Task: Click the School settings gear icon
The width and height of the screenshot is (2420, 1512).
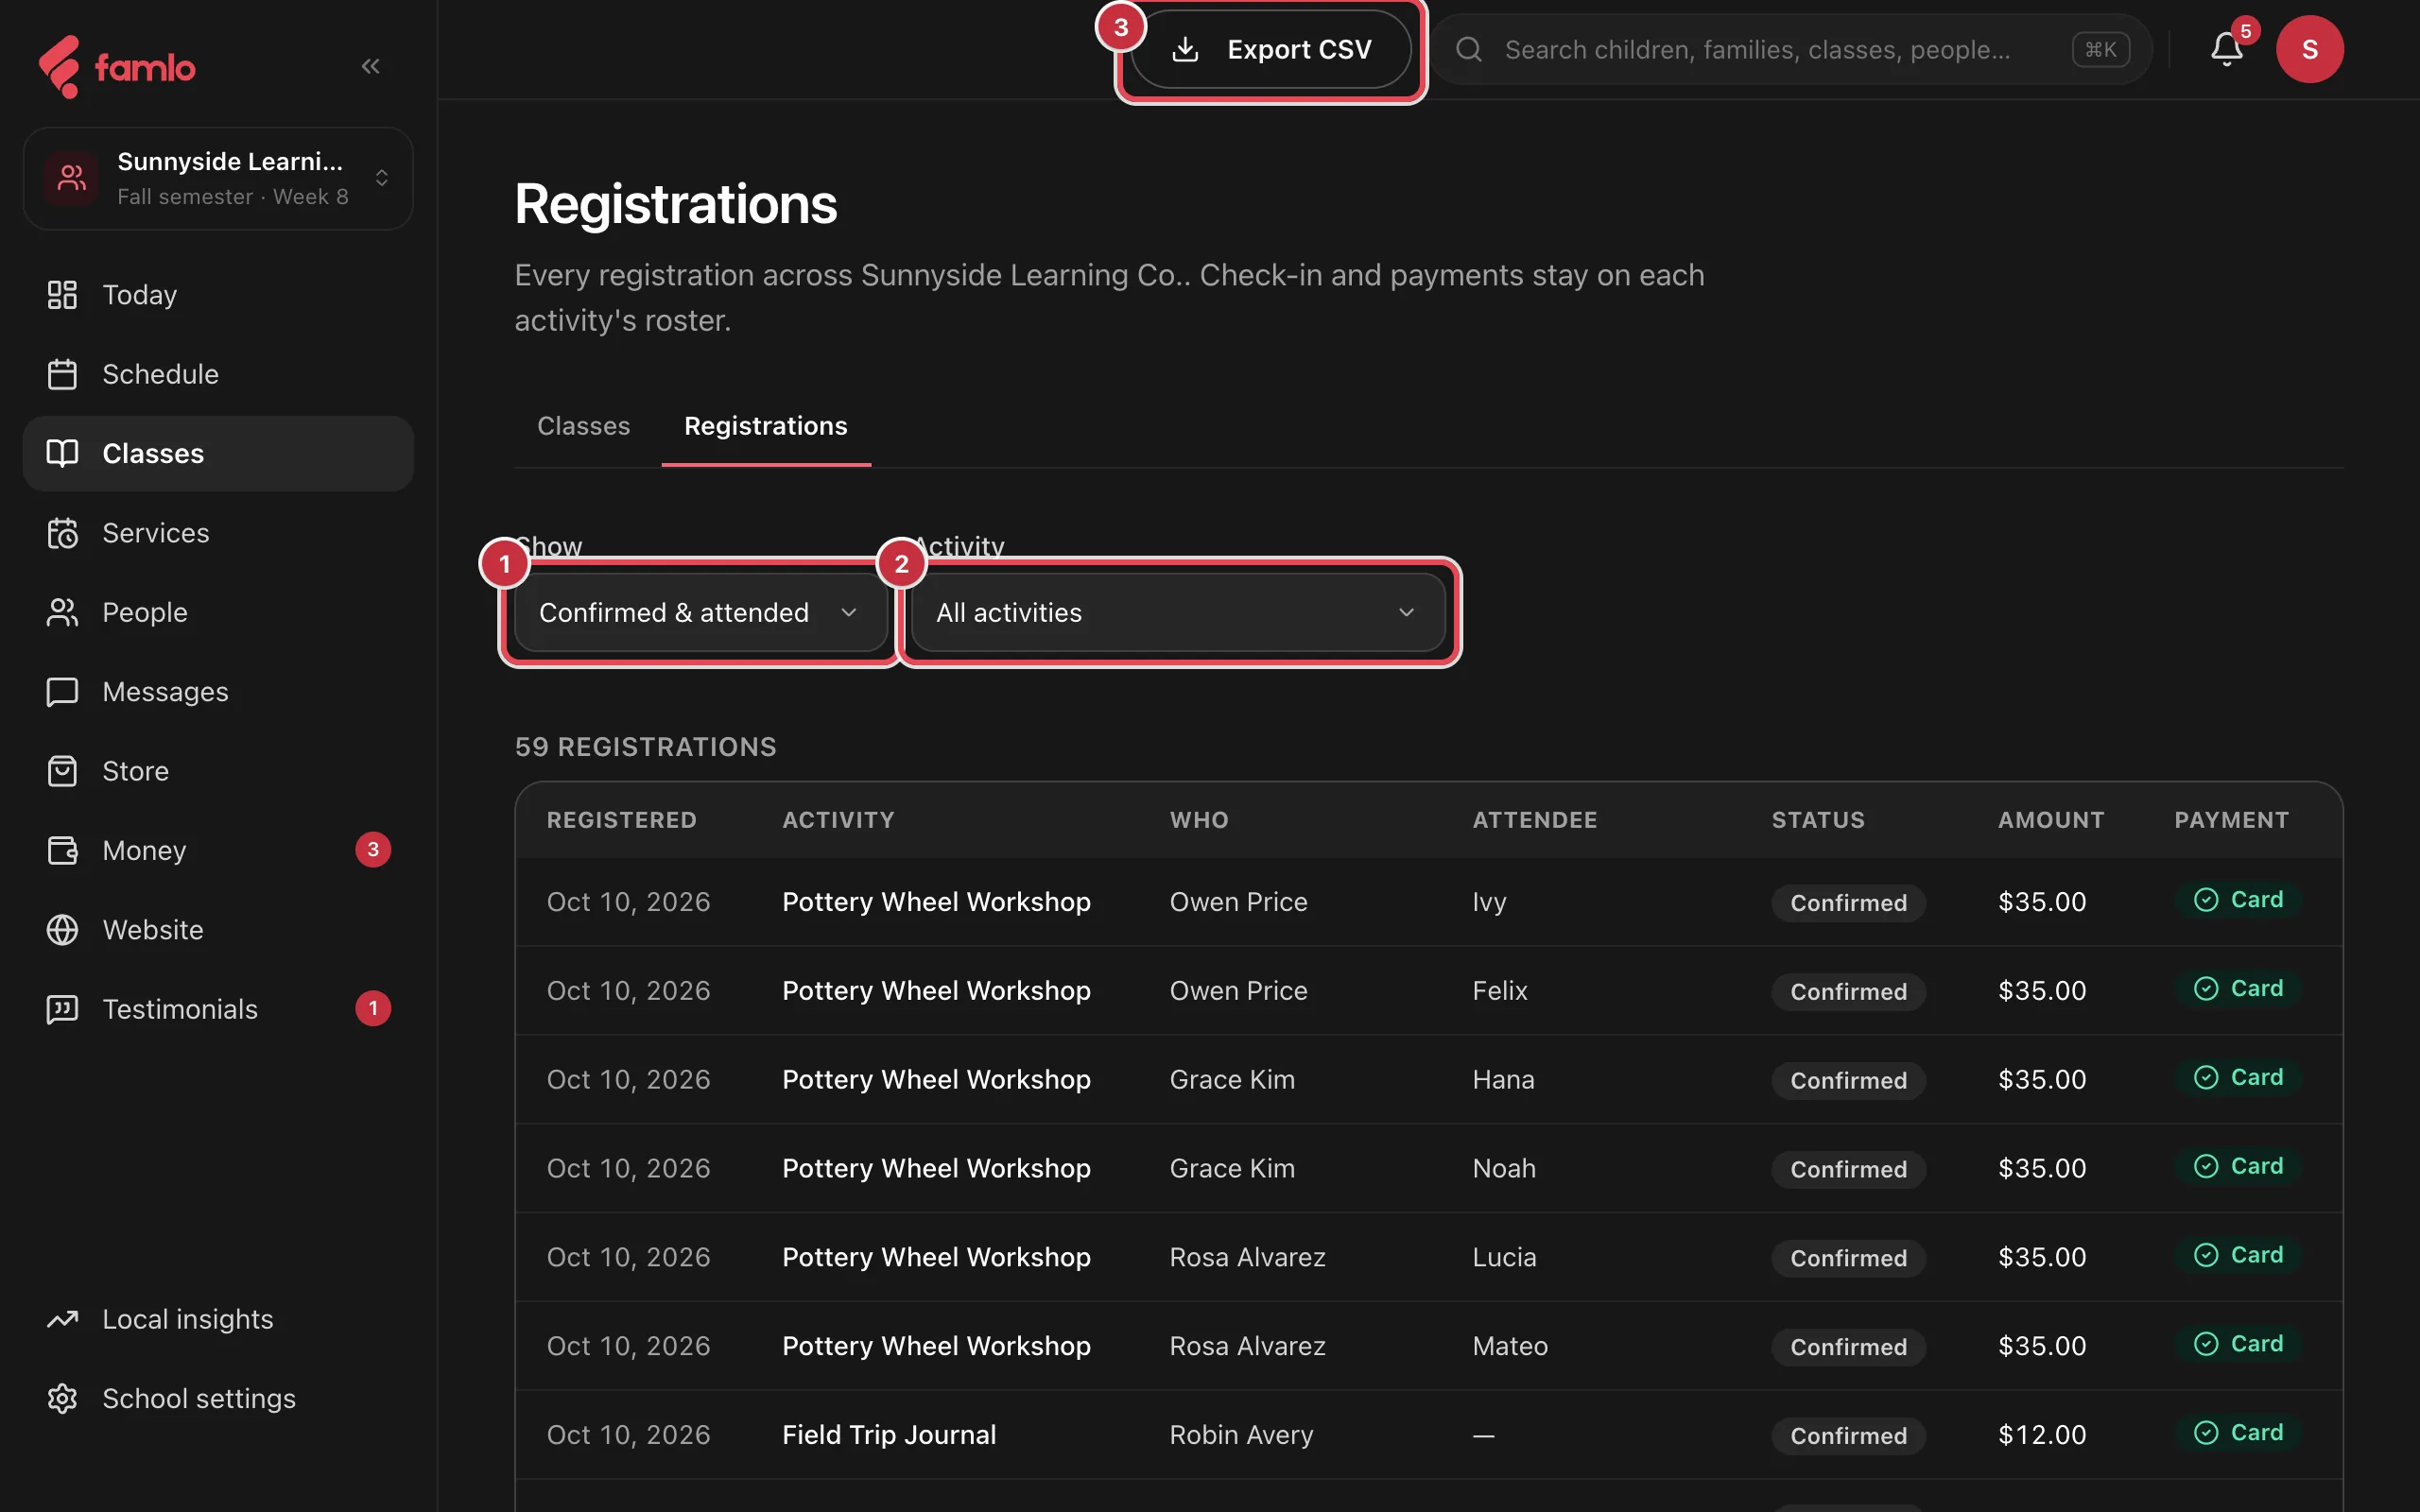Action: 62,1398
